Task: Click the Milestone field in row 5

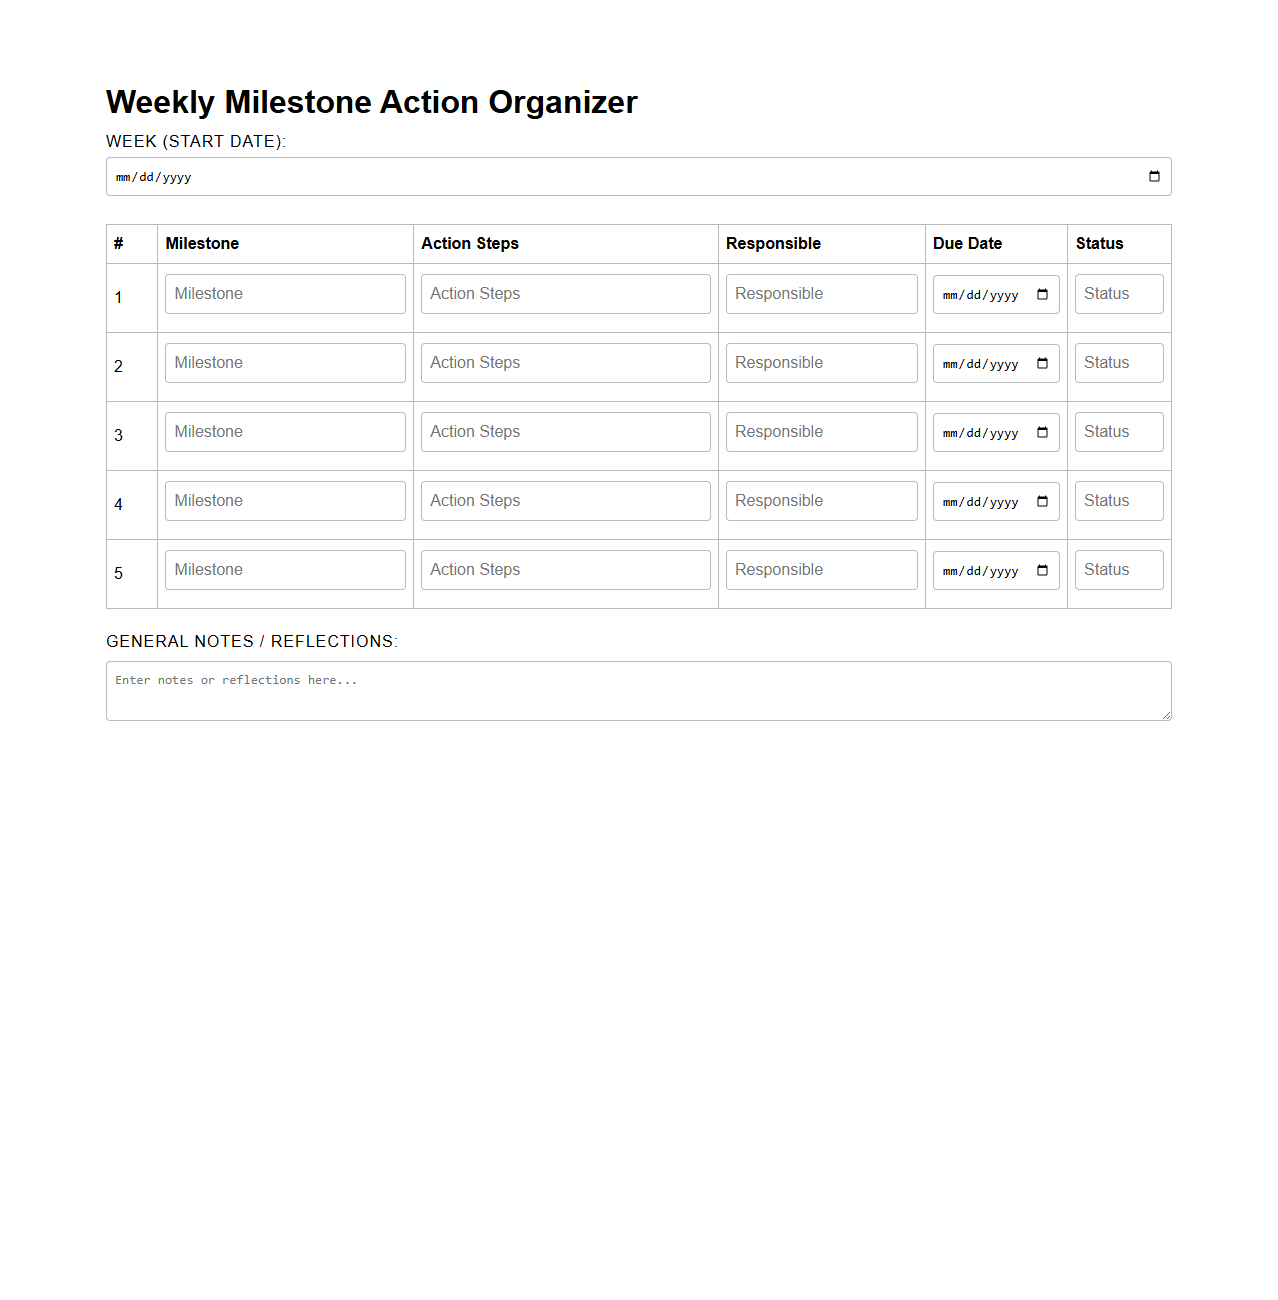Action: 285,569
